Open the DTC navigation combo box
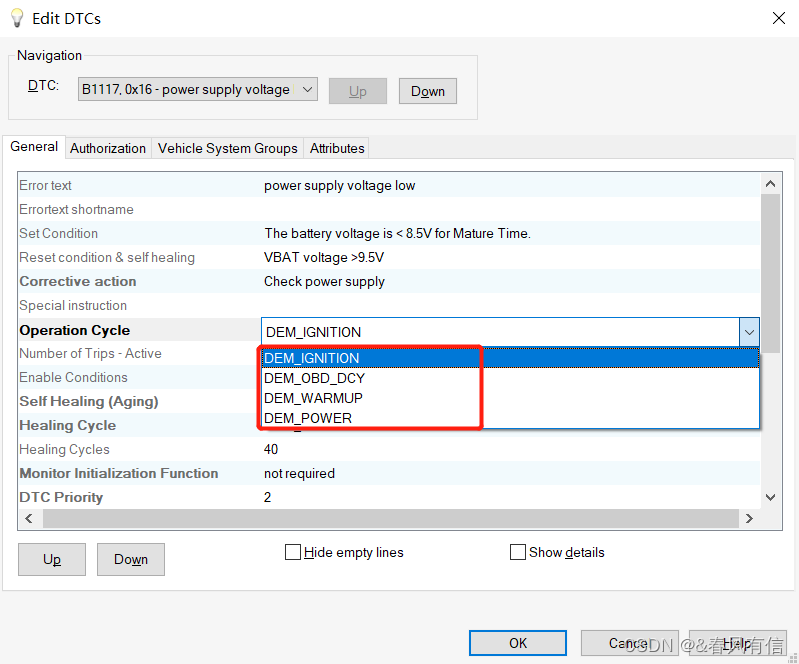This screenshot has height=664, width=799. coord(198,89)
